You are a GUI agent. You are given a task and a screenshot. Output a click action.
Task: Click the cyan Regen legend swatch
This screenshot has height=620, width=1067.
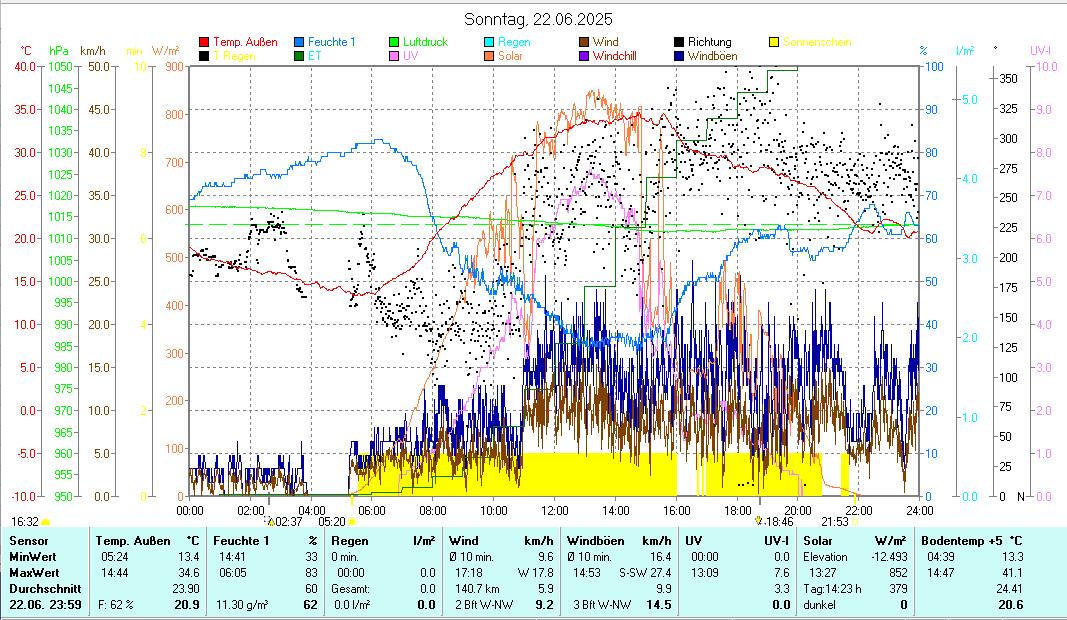(x=489, y=42)
